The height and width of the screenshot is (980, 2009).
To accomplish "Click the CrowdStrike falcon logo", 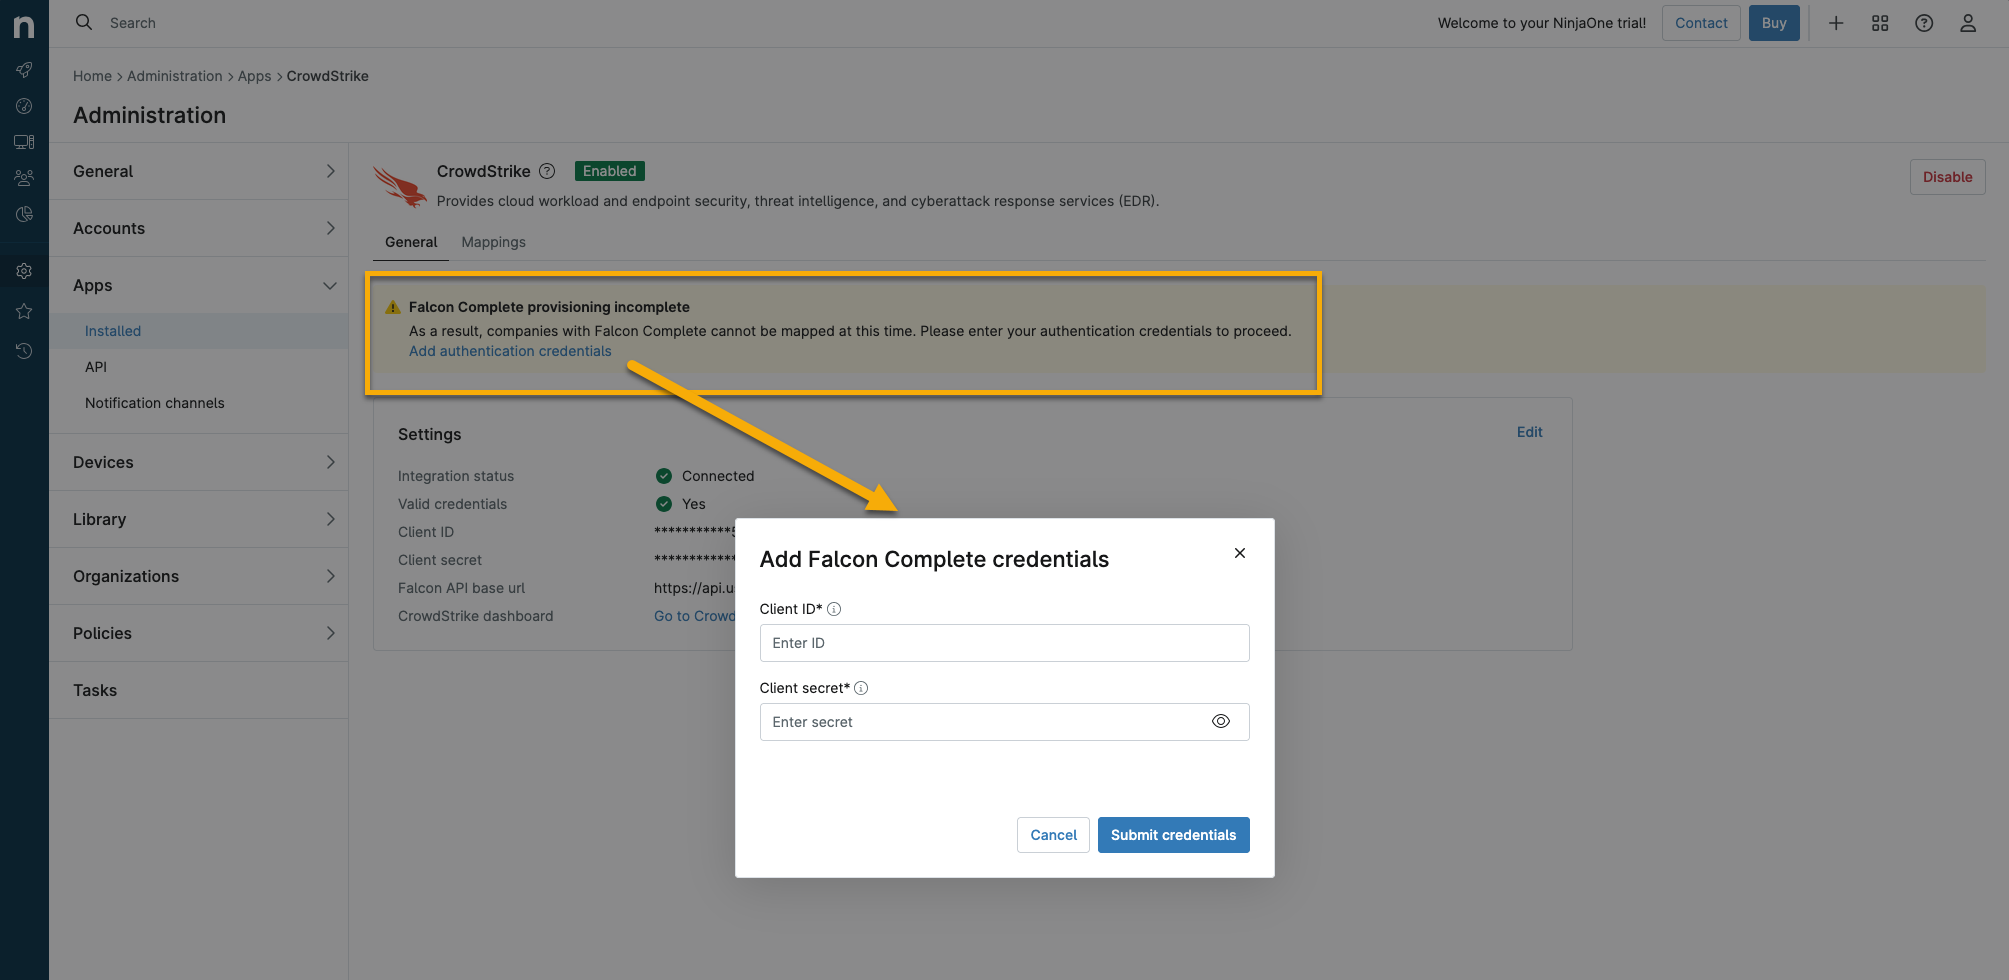I will 400,186.
